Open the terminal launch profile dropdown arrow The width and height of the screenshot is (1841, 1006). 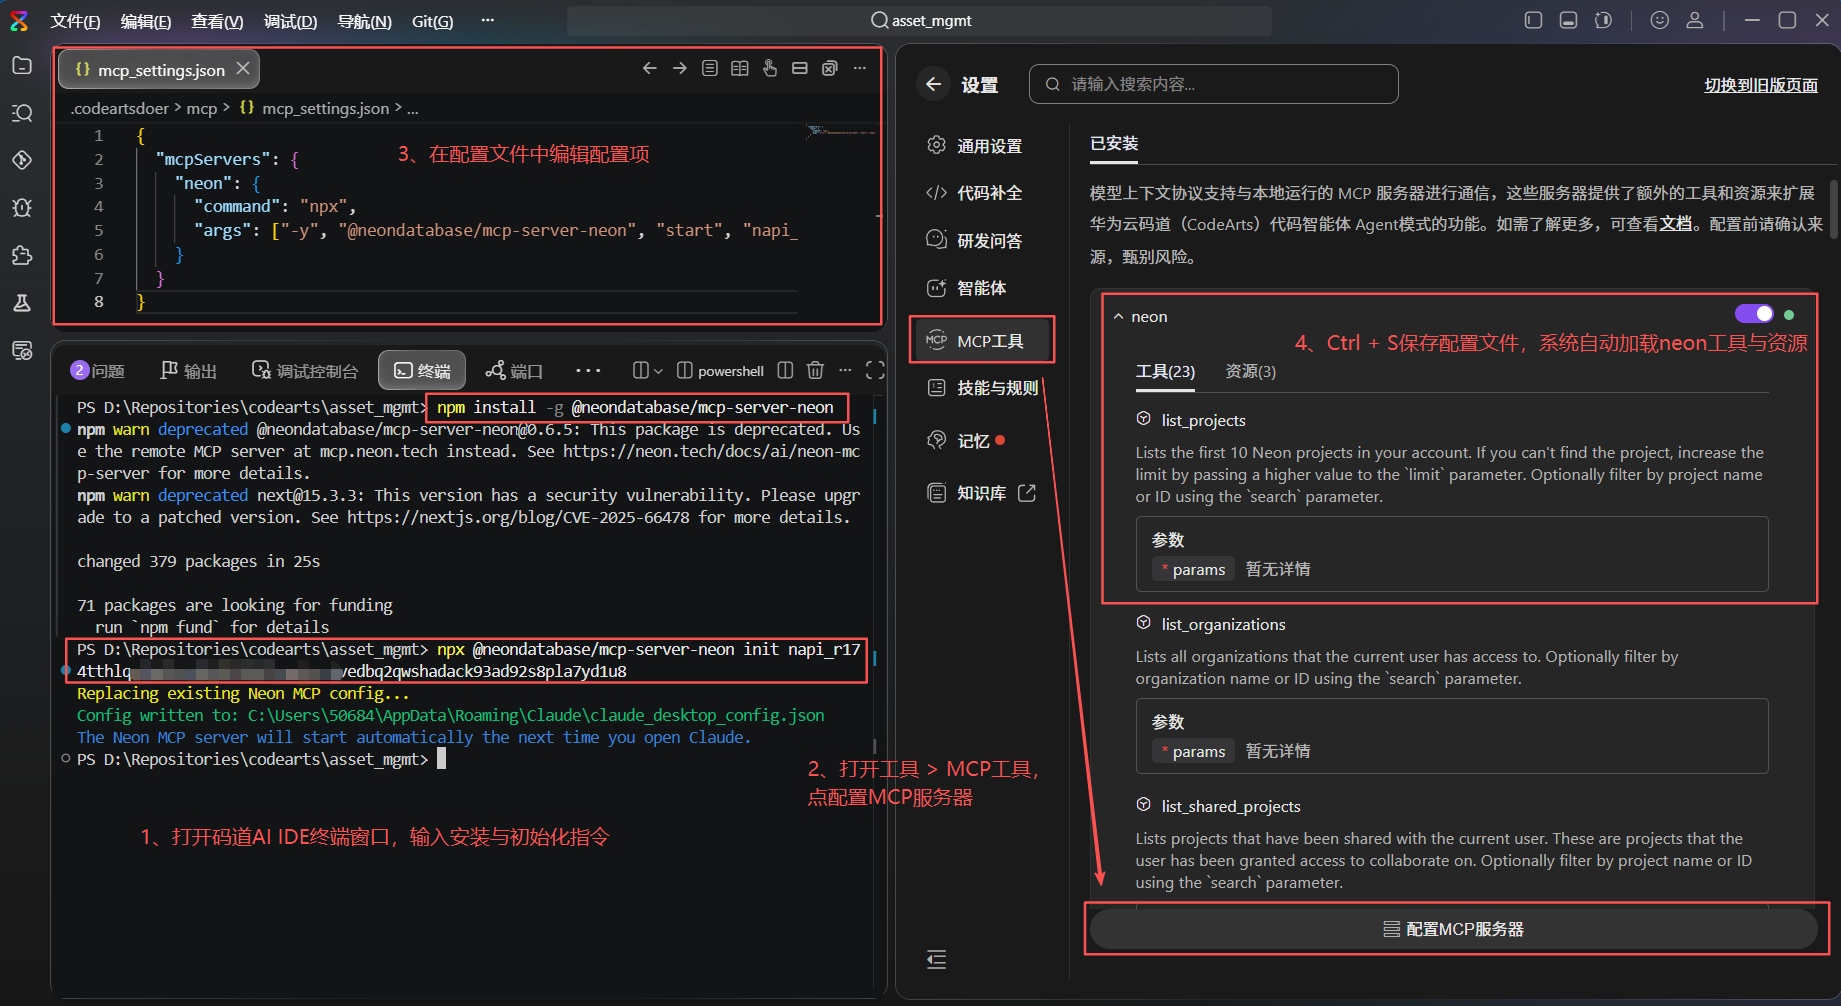(658, 371)
